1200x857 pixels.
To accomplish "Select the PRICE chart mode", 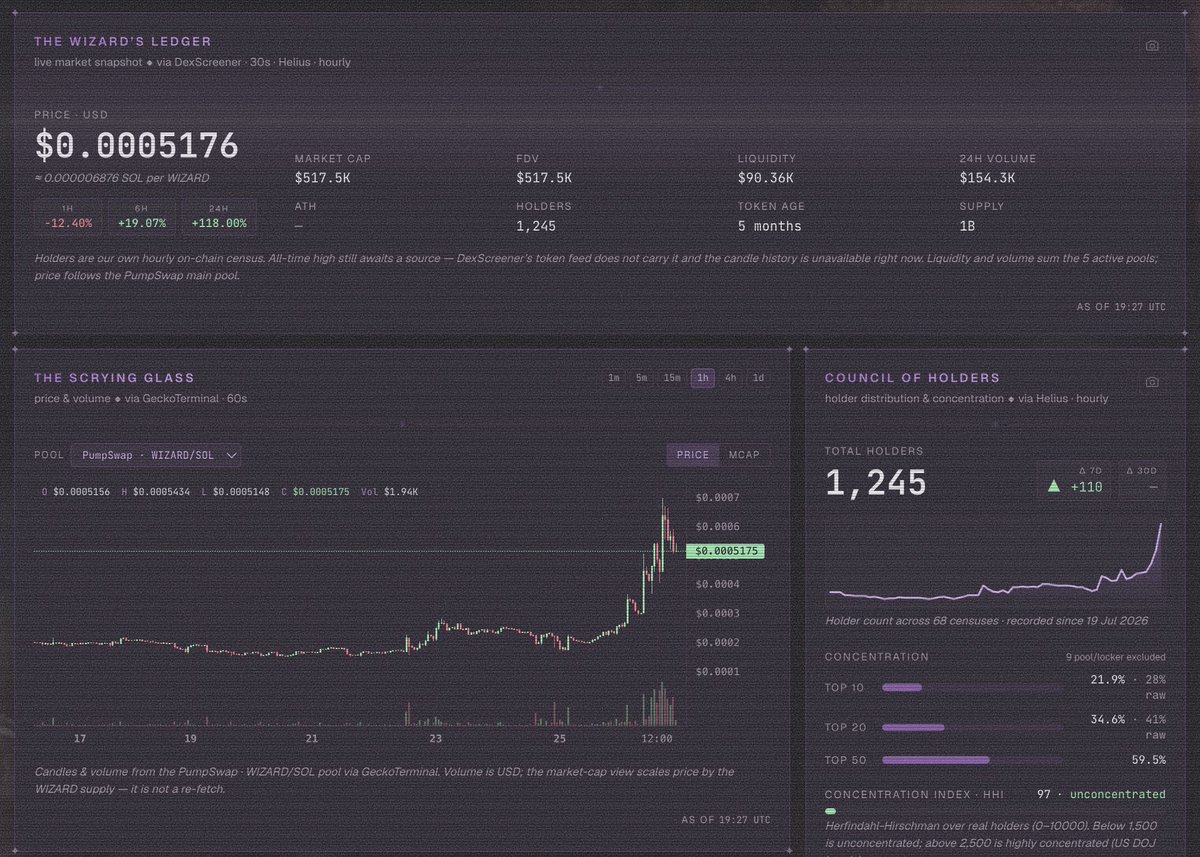I will coord(693,455).
